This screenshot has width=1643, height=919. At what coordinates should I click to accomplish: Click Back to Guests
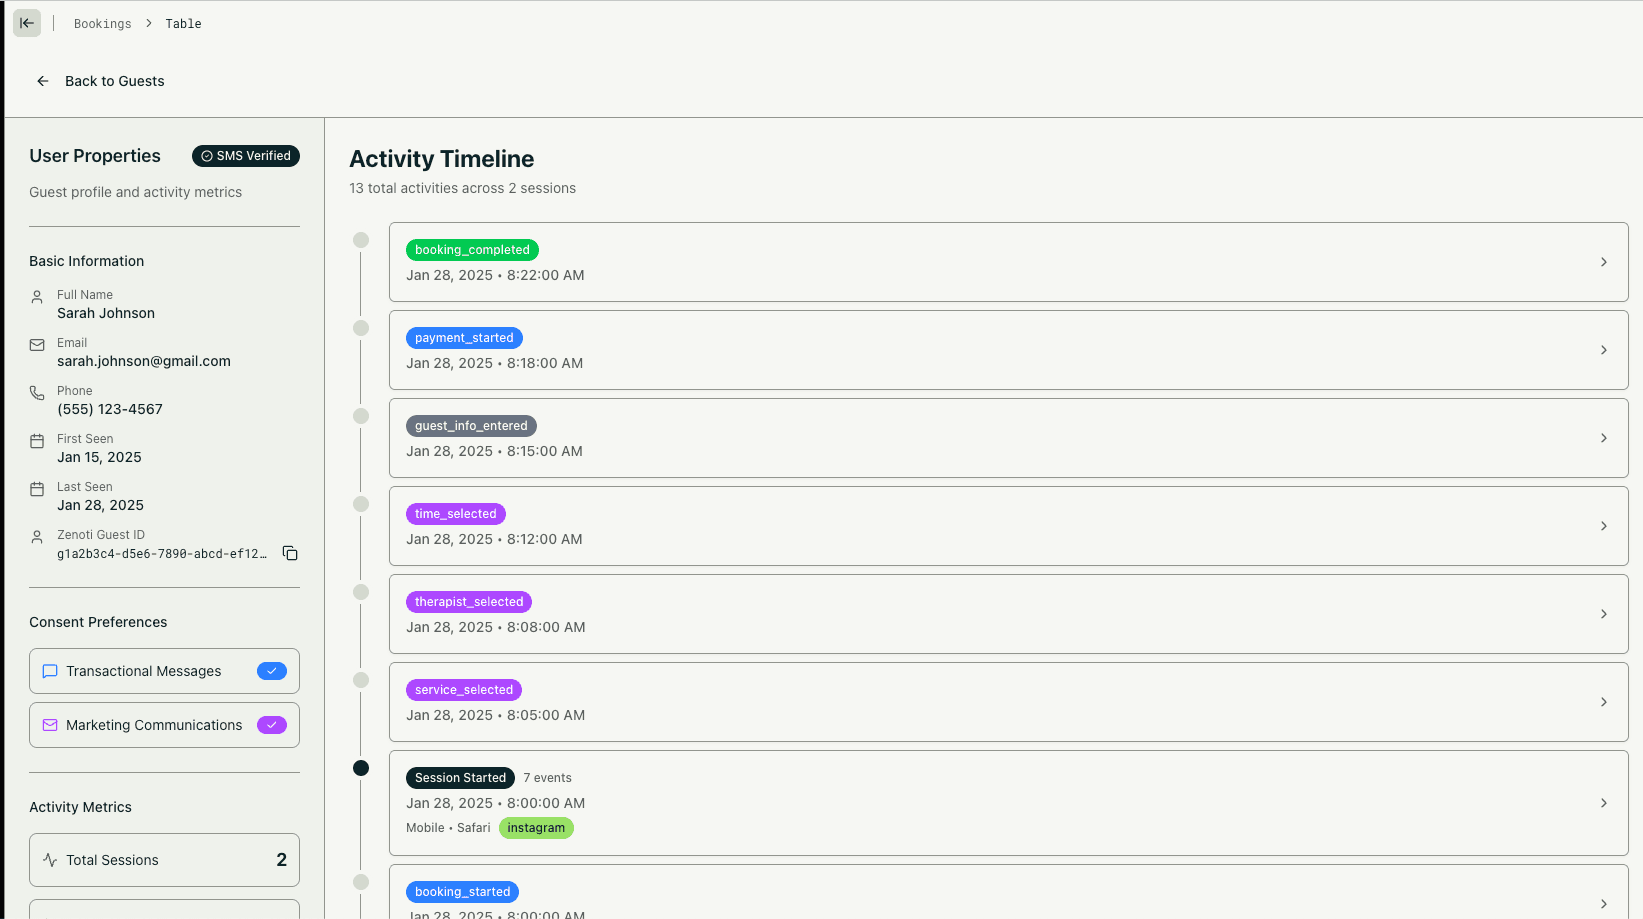click(99, 81)
